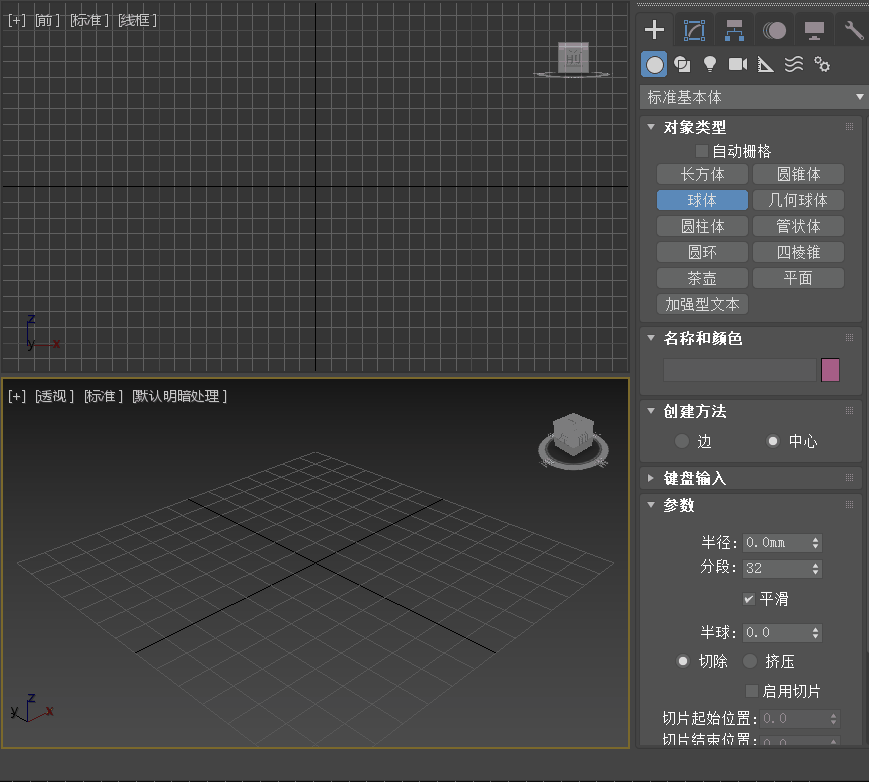
Task: Open the Create panel plus tab
Action: pyautogui.click(x=655, y=30)
